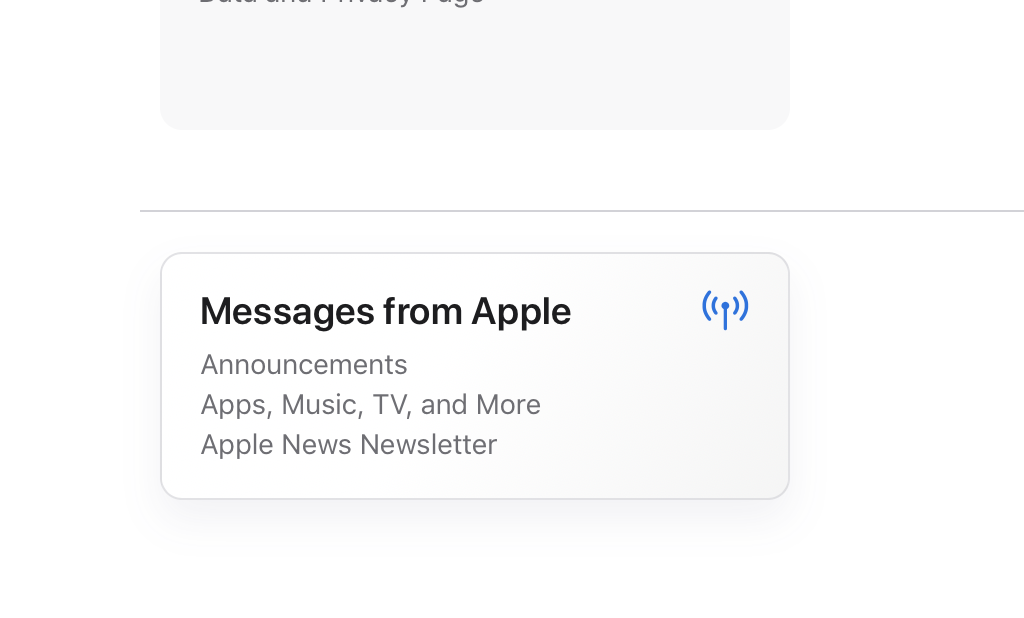Click the blue broadcast antenna icon
This screenshot has width=1024, height=618.
point(725,310)
